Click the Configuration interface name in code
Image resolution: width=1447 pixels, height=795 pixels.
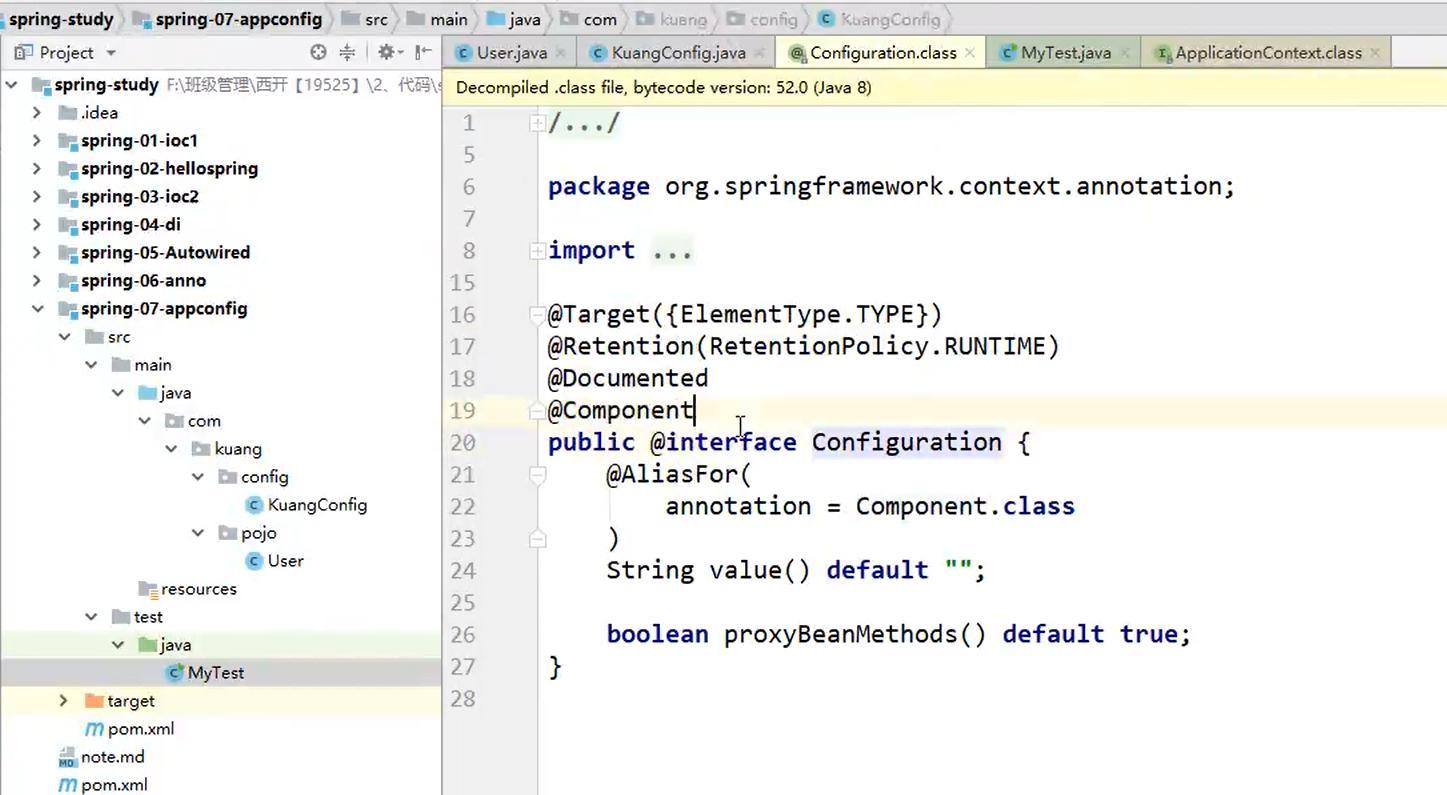[906, 442]
